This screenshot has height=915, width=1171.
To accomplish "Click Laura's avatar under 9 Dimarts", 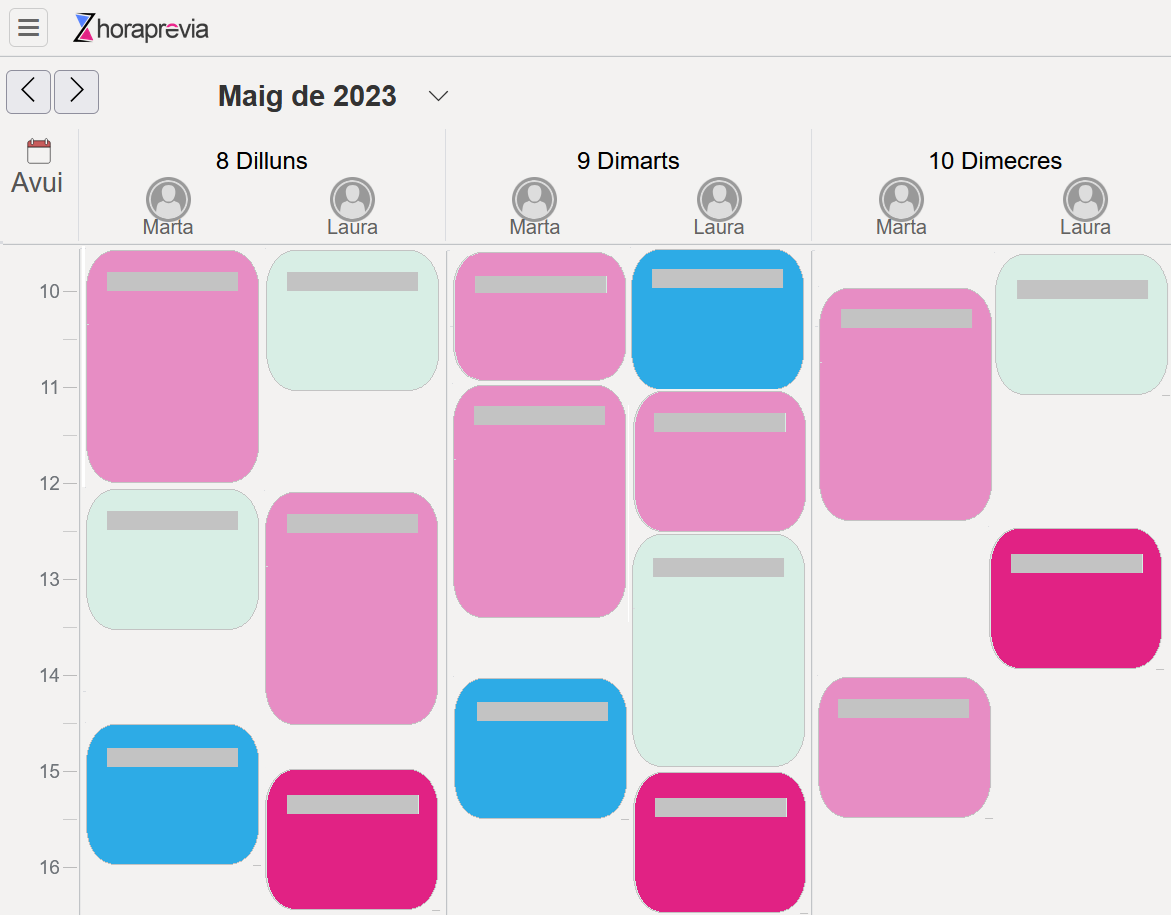I will (x=719, y=199).
